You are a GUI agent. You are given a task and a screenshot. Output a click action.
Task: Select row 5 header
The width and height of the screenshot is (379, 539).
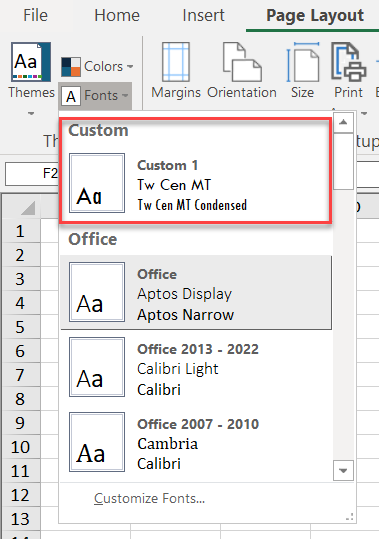(x=20, y=327)
